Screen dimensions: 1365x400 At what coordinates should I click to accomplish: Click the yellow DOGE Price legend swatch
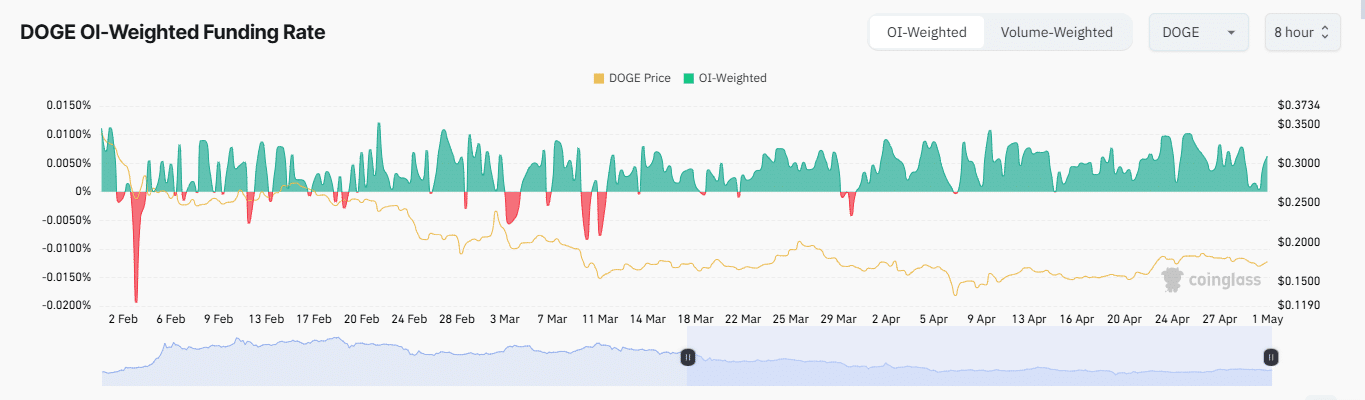tap(599, 78)
